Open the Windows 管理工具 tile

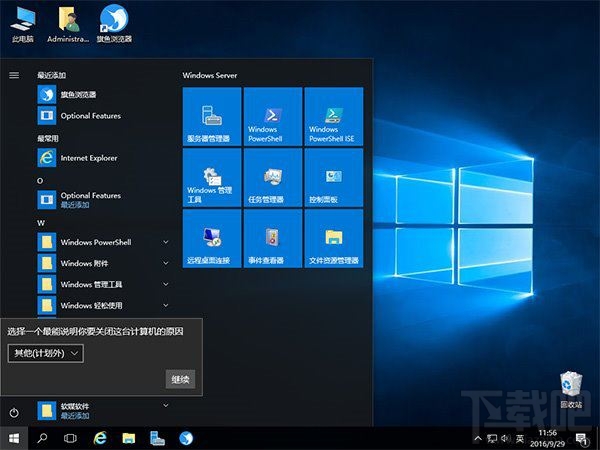coord(212,178)
